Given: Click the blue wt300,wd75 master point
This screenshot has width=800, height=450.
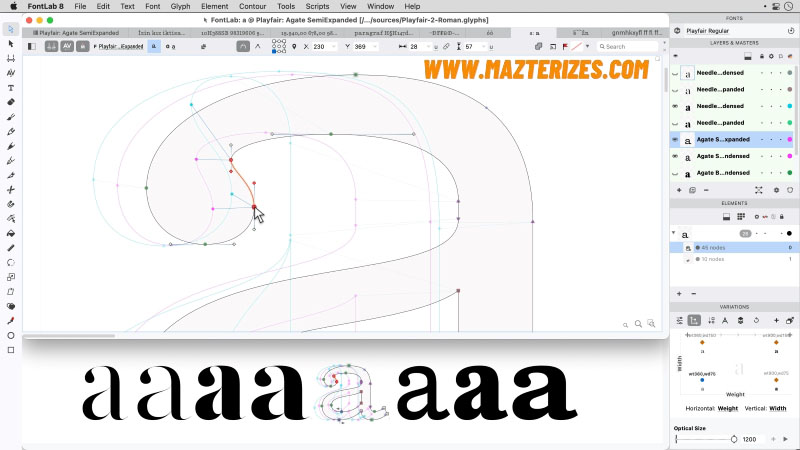Looking at the screenshot, I should pos(702,380).
